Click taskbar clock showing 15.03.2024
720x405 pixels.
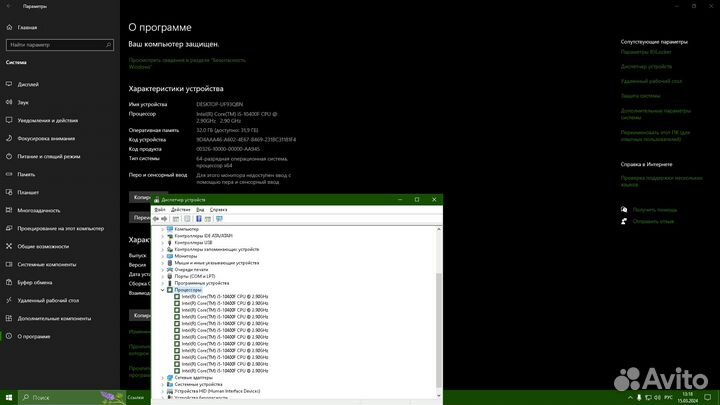(687, 398)
